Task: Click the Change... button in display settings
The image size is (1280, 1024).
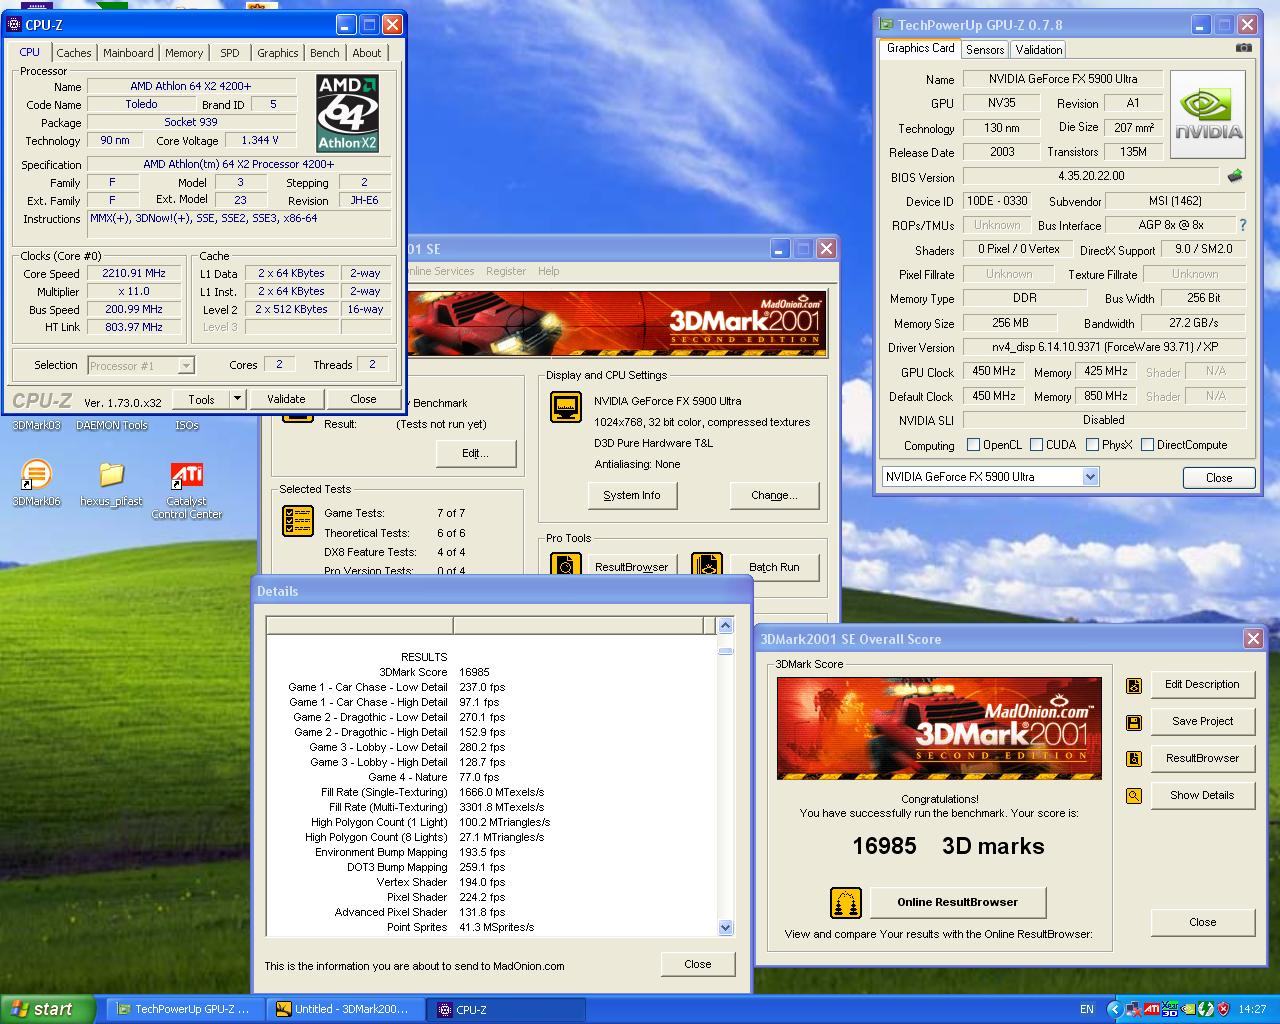Action: click(774, 495)
